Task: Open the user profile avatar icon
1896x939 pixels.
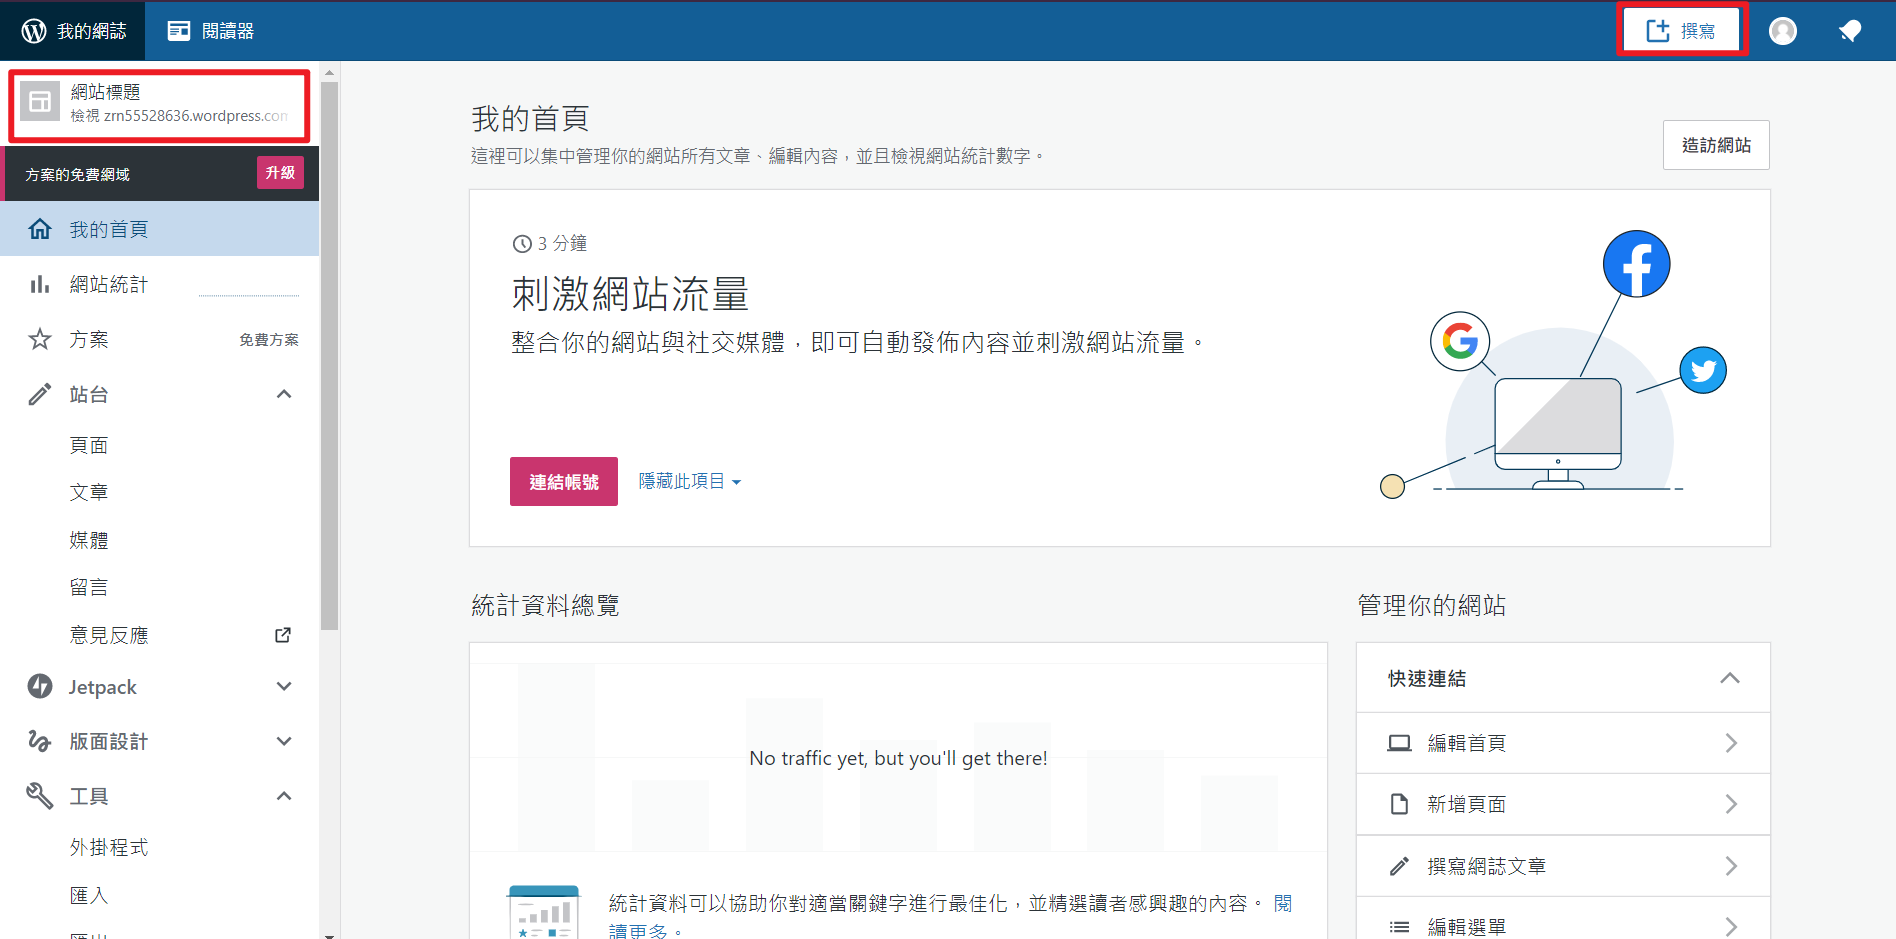Action: [x=1782, y=31]
